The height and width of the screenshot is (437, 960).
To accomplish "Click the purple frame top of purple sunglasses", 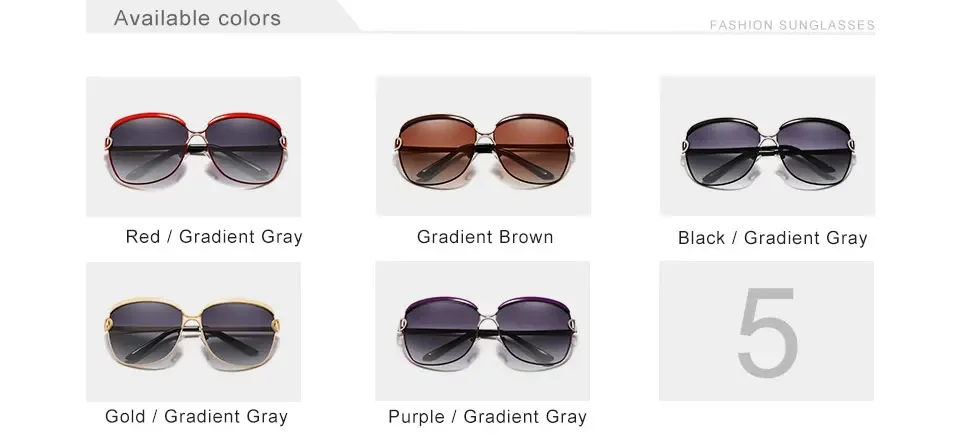I will 442,302.
